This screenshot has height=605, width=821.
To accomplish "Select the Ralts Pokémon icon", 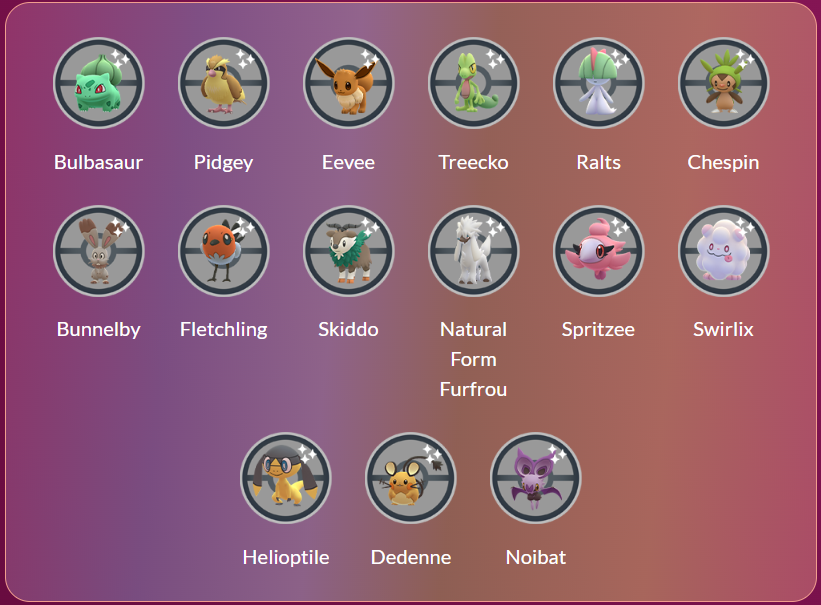I will pyautogui.click(x=598, y=84).
